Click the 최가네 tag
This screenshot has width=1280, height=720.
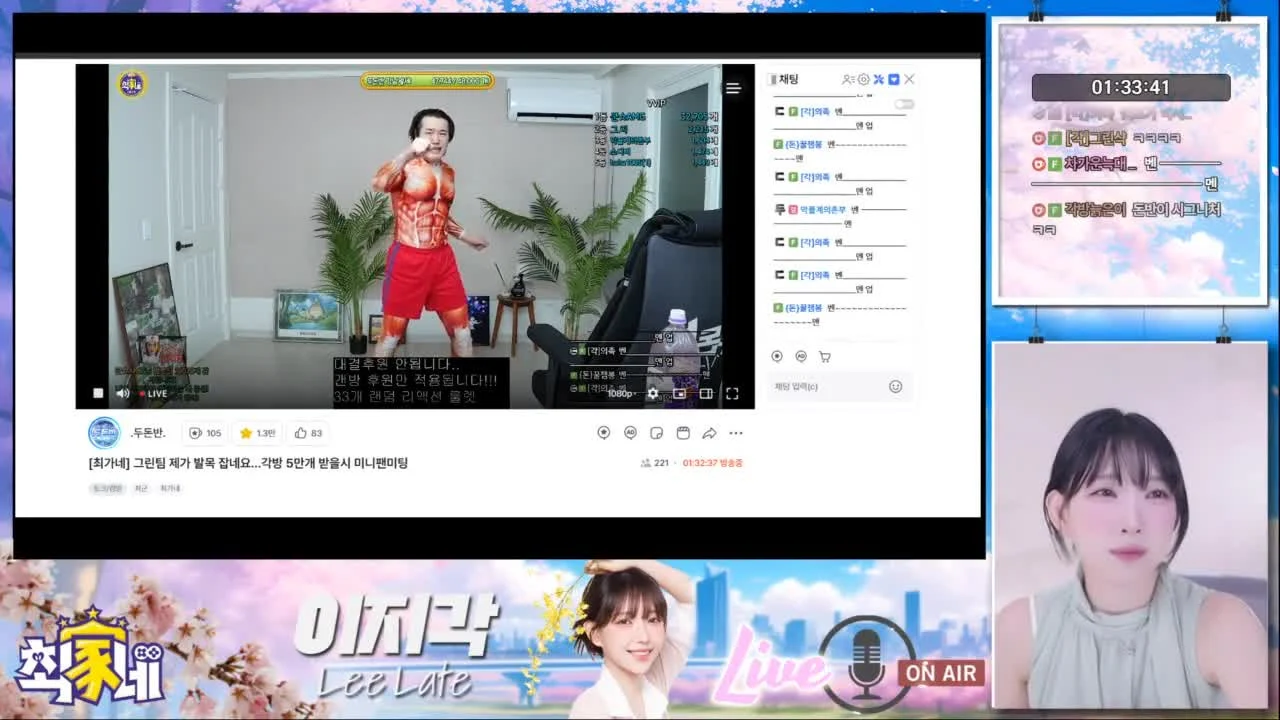coord(171,488)
